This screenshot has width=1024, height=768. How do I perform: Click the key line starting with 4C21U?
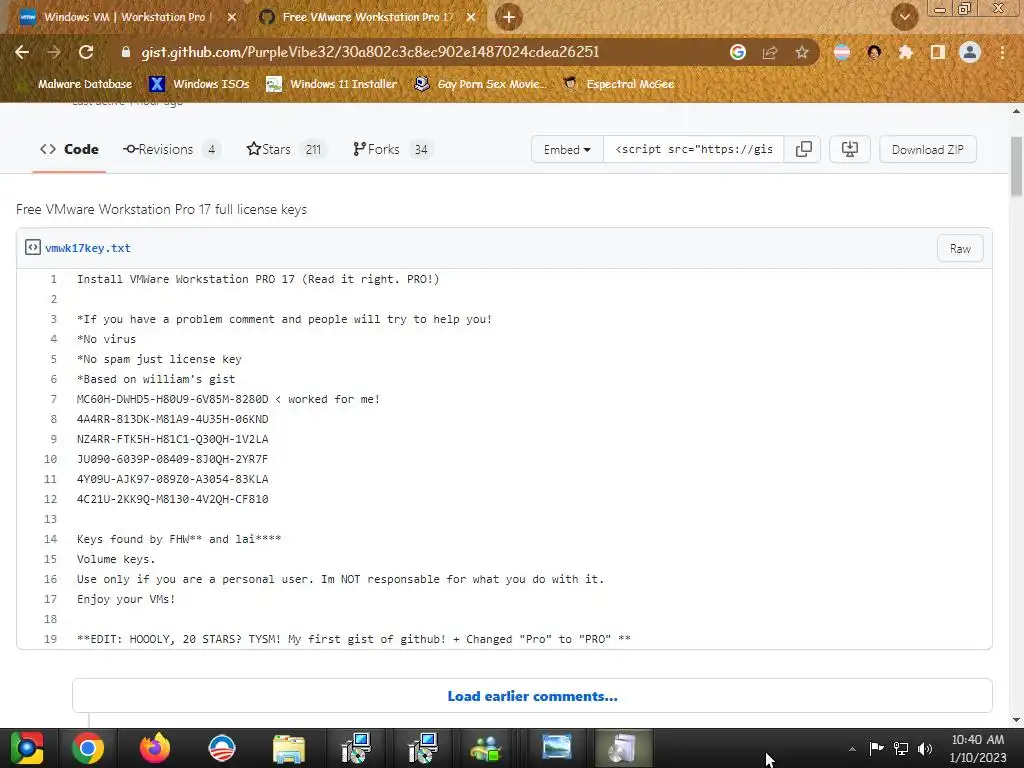tap(172, 499)
